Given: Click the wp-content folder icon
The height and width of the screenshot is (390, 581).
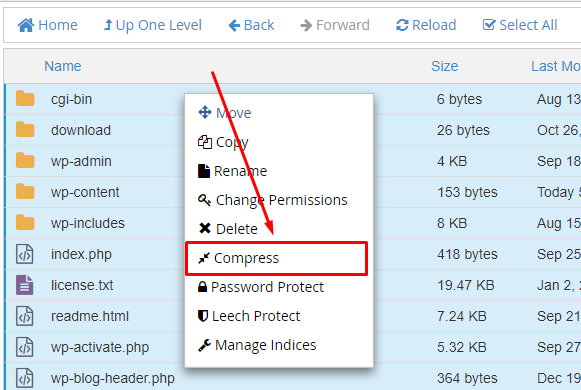Looking at the screenshot, I should pyautogui.click(x=25, y=192).
